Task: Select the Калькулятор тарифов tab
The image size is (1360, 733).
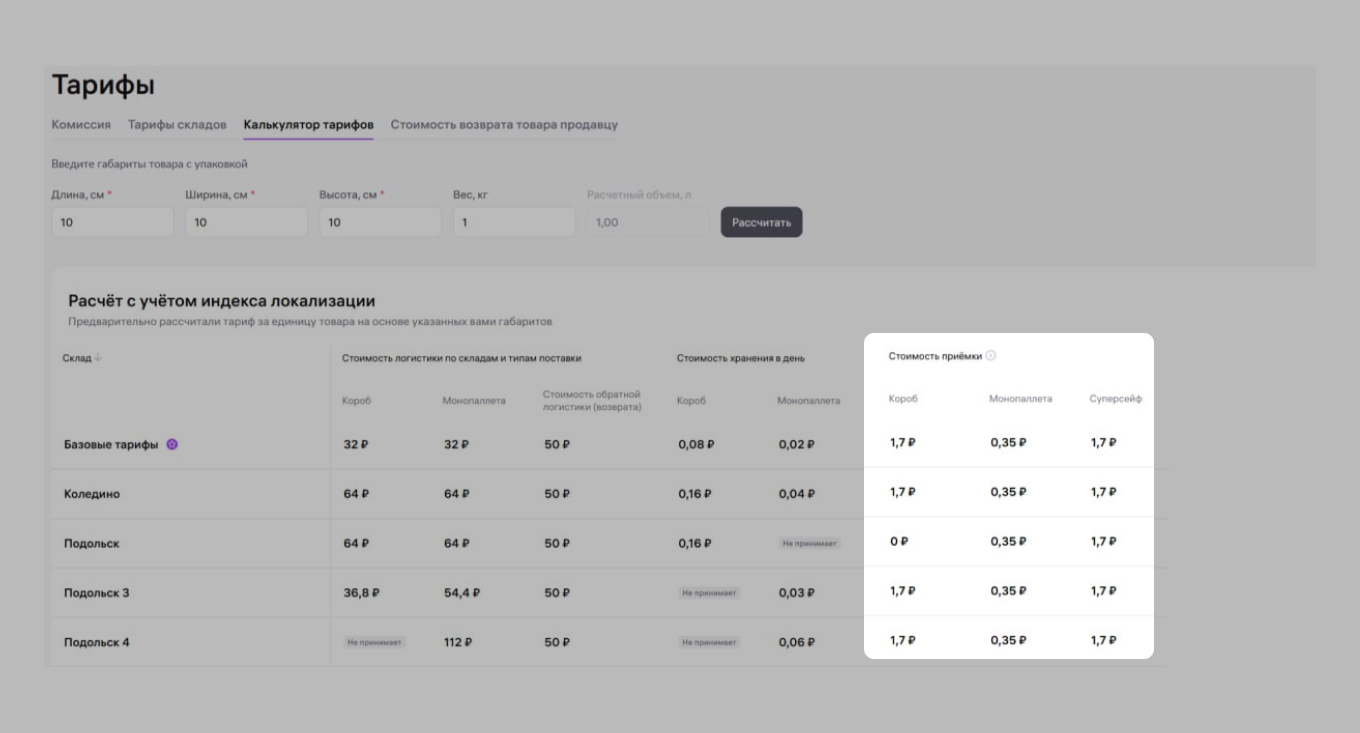Action: [x=308, y=125]
